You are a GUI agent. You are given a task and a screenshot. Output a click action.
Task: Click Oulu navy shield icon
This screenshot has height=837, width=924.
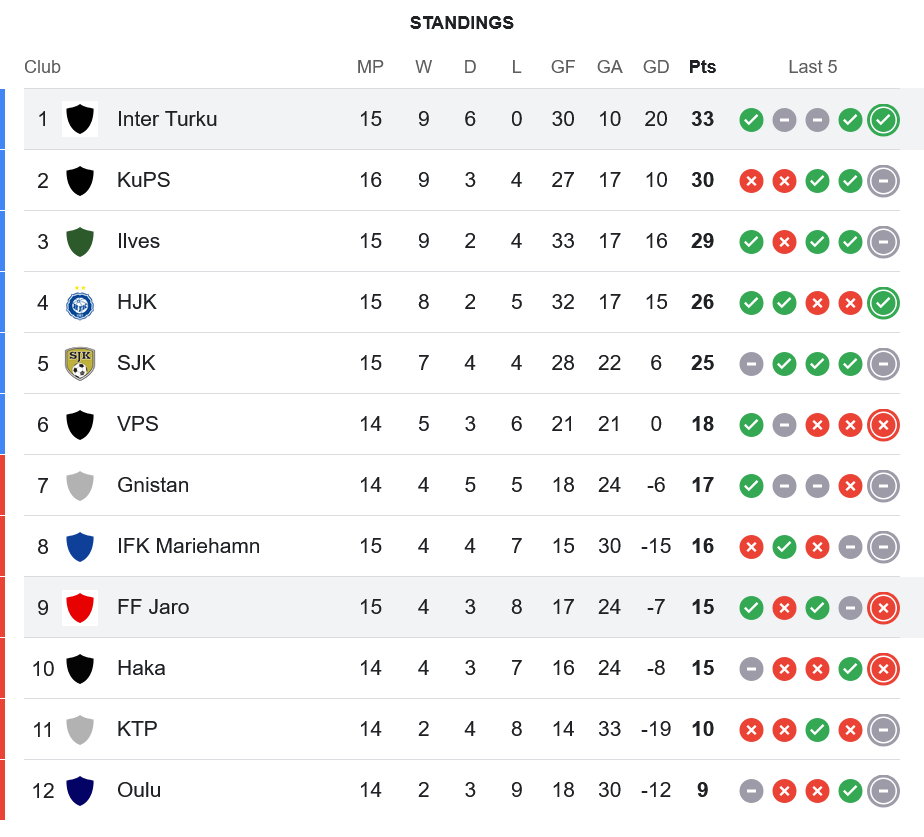click(80, 790)
